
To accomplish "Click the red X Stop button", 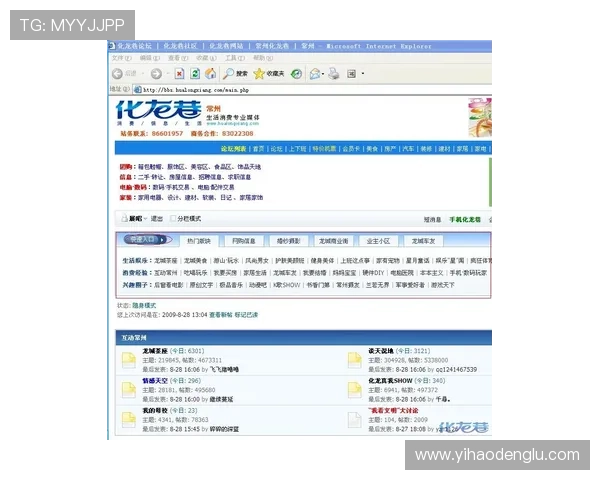I will coord(179,73).
